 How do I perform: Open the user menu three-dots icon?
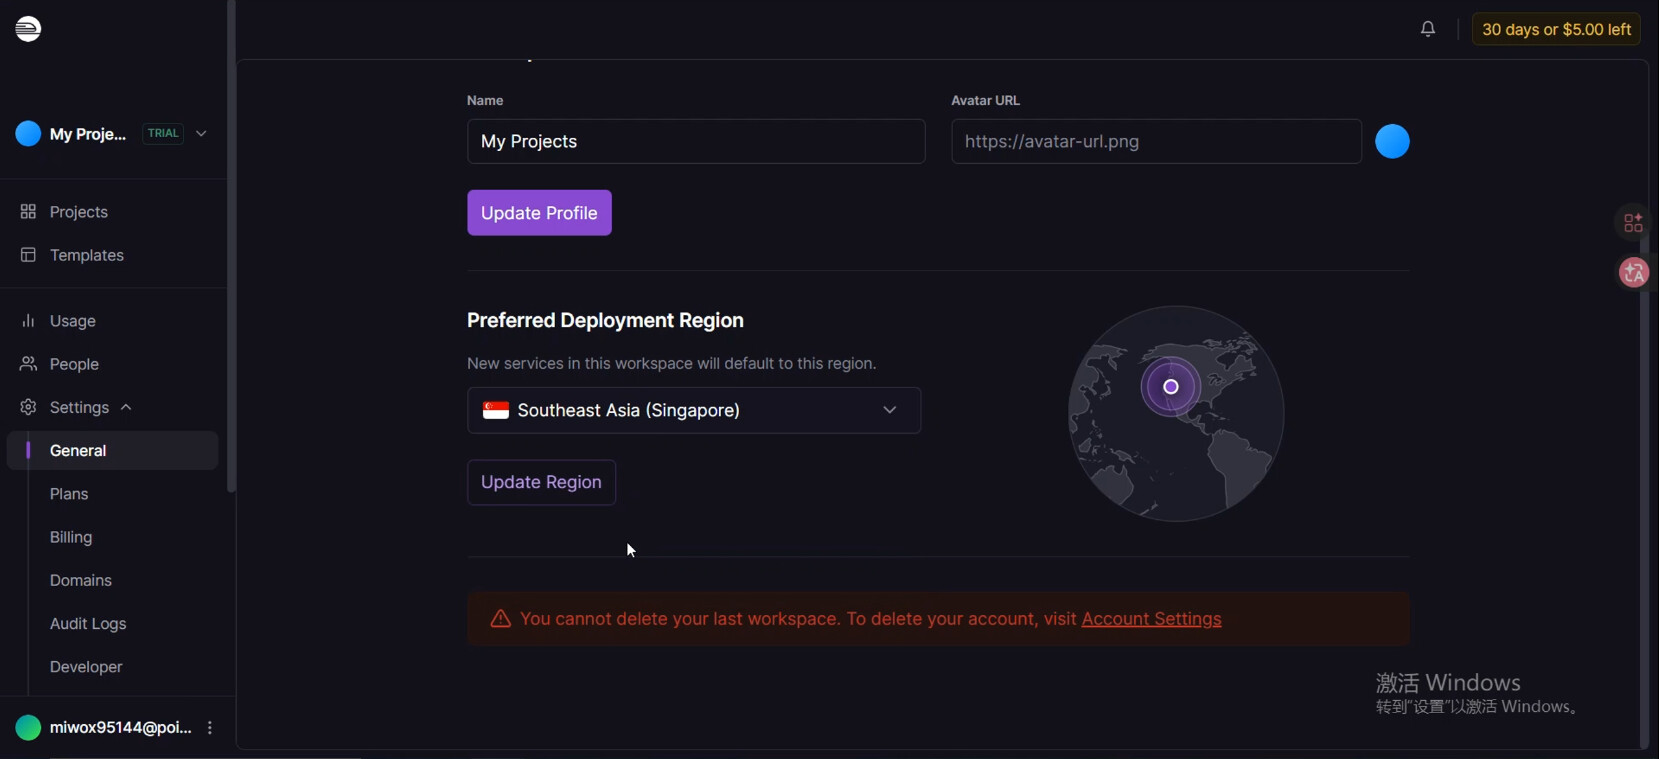click(210, 728)
